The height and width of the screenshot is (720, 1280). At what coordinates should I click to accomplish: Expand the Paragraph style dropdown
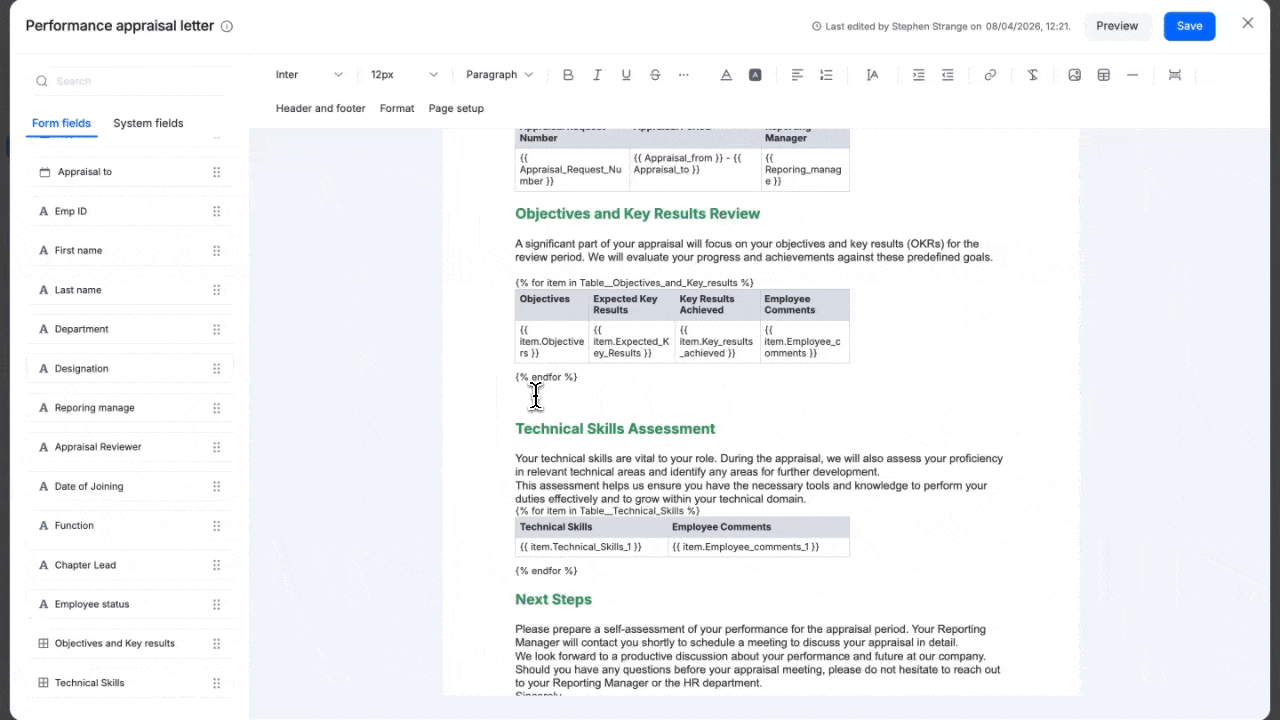point(499,75)
